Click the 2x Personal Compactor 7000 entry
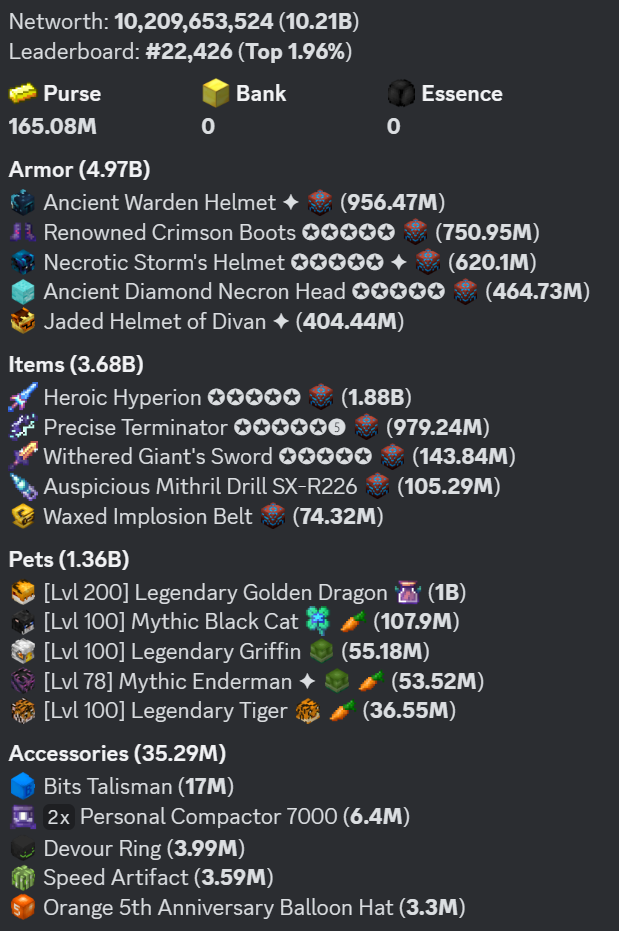 point(208,817)
